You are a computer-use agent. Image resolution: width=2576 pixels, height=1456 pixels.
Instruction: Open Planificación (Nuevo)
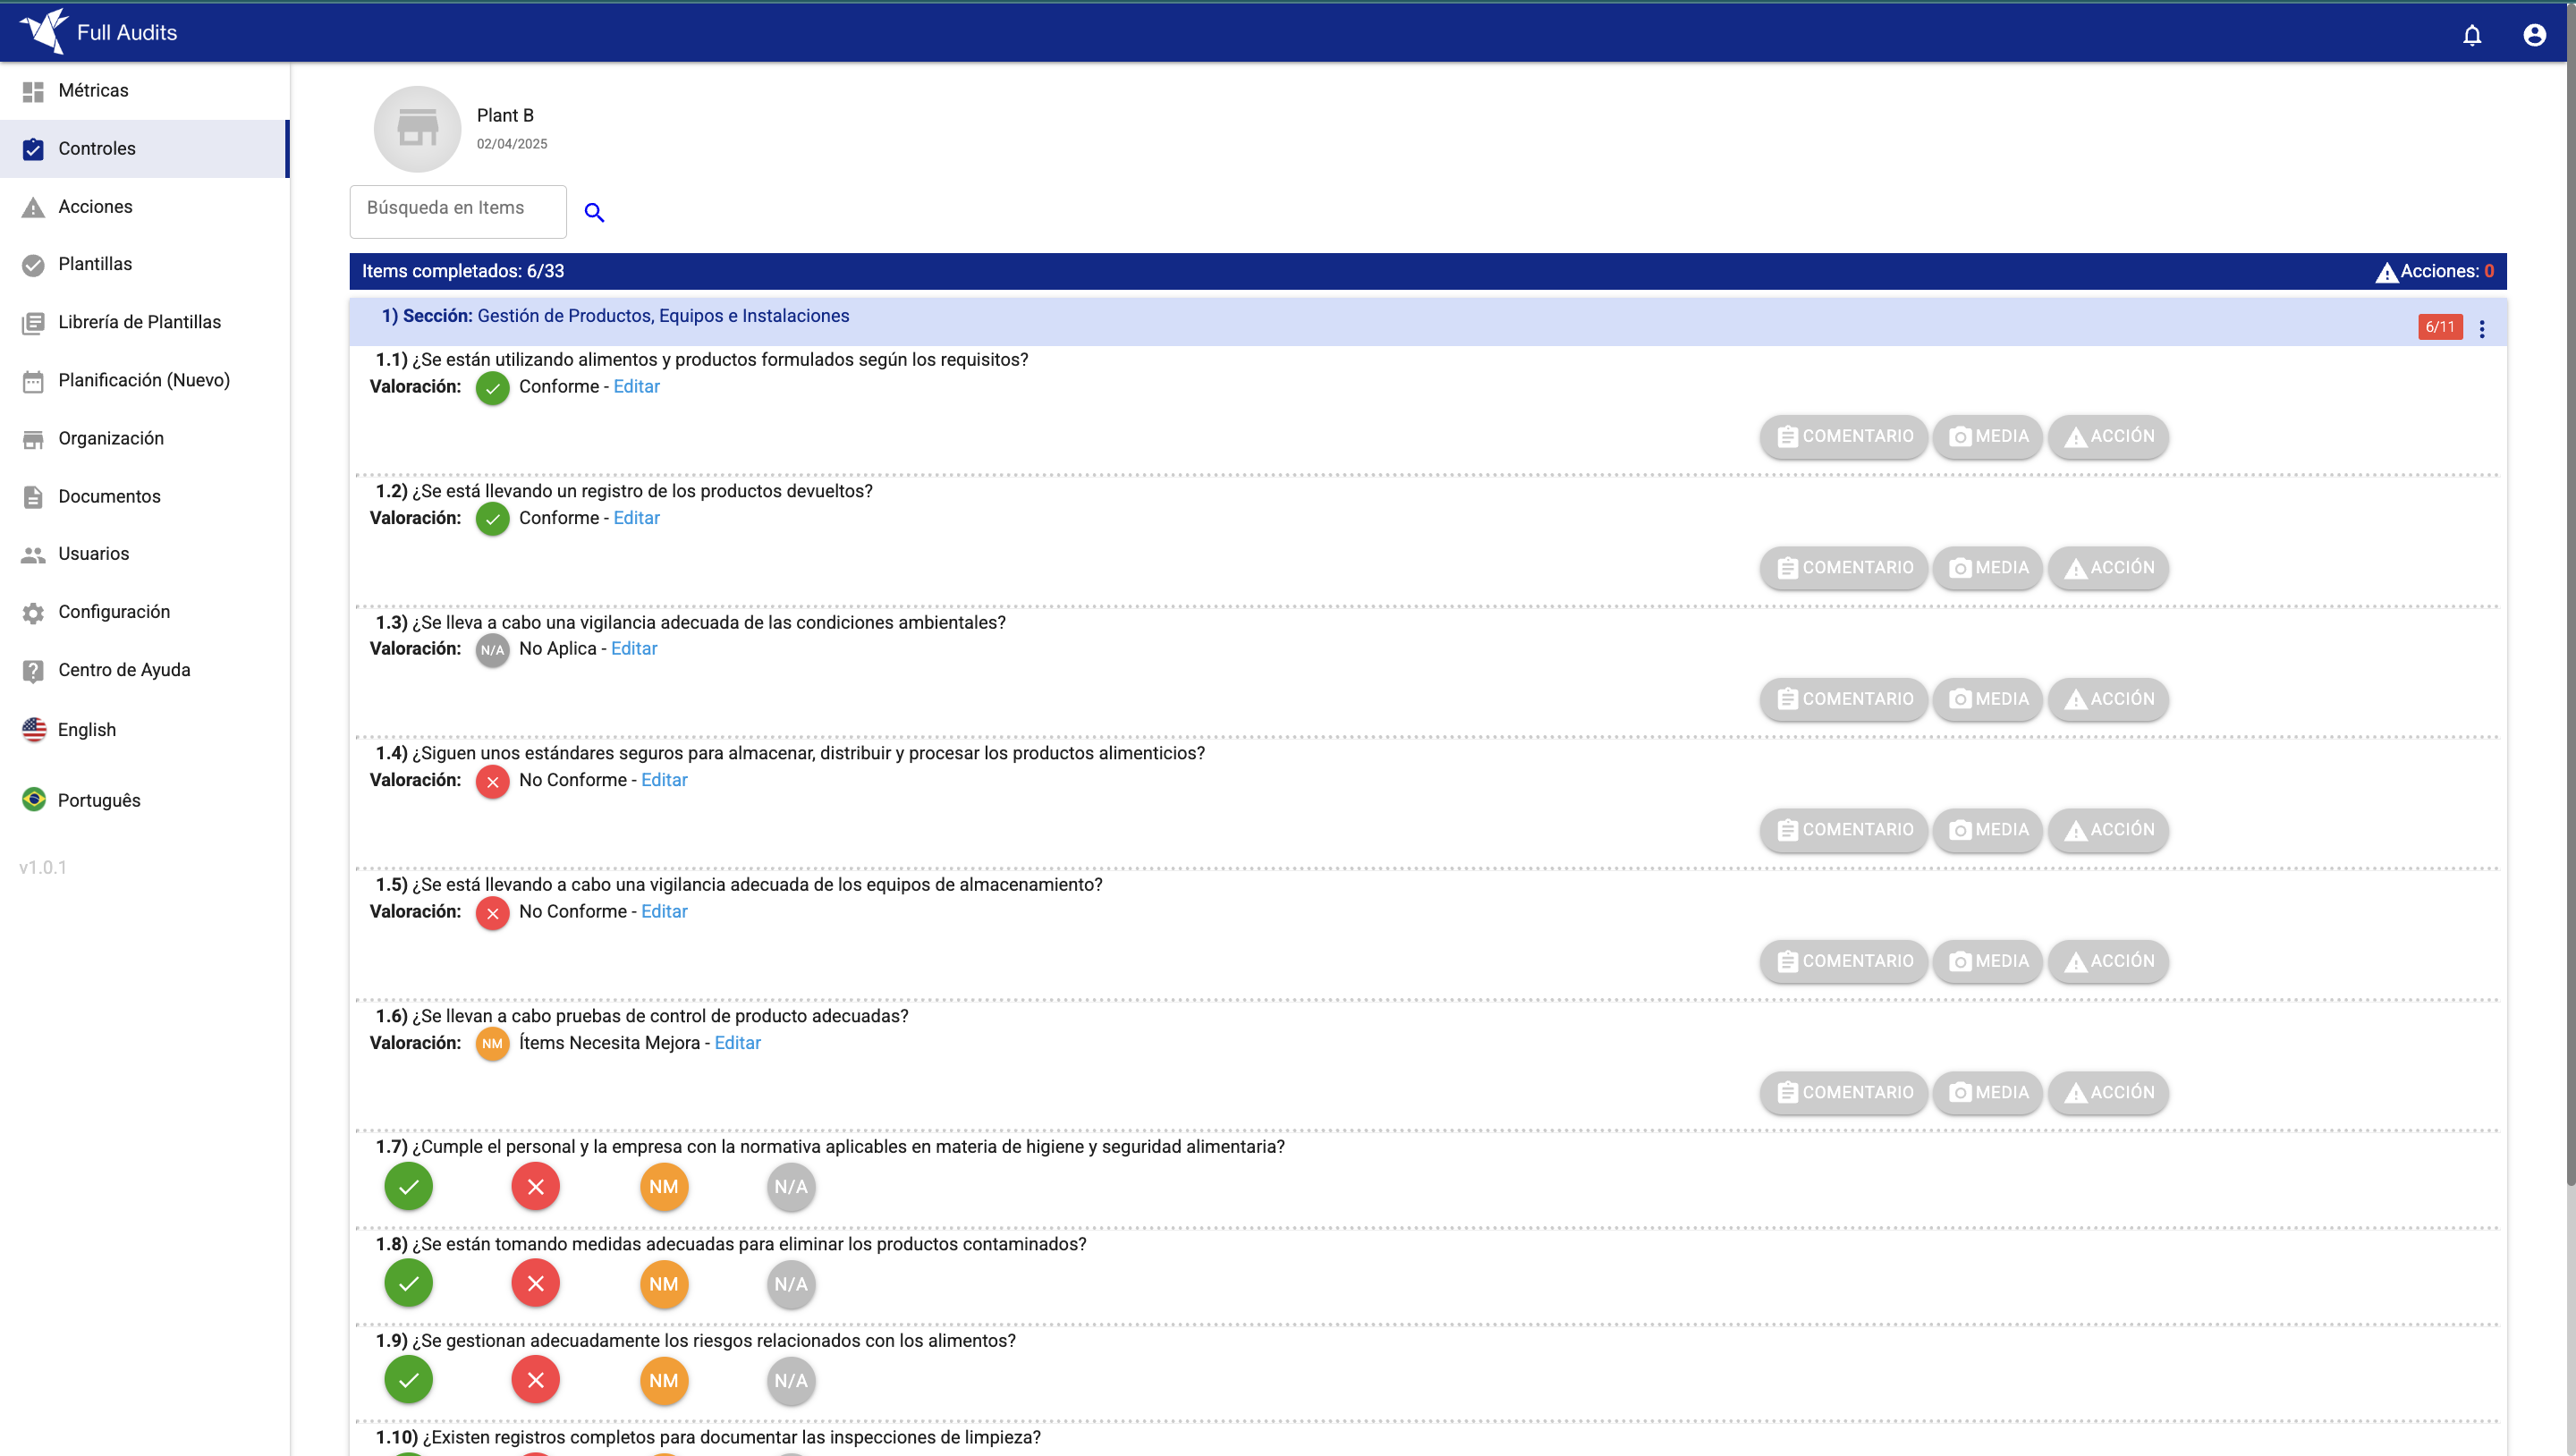(x=145, y=380)
